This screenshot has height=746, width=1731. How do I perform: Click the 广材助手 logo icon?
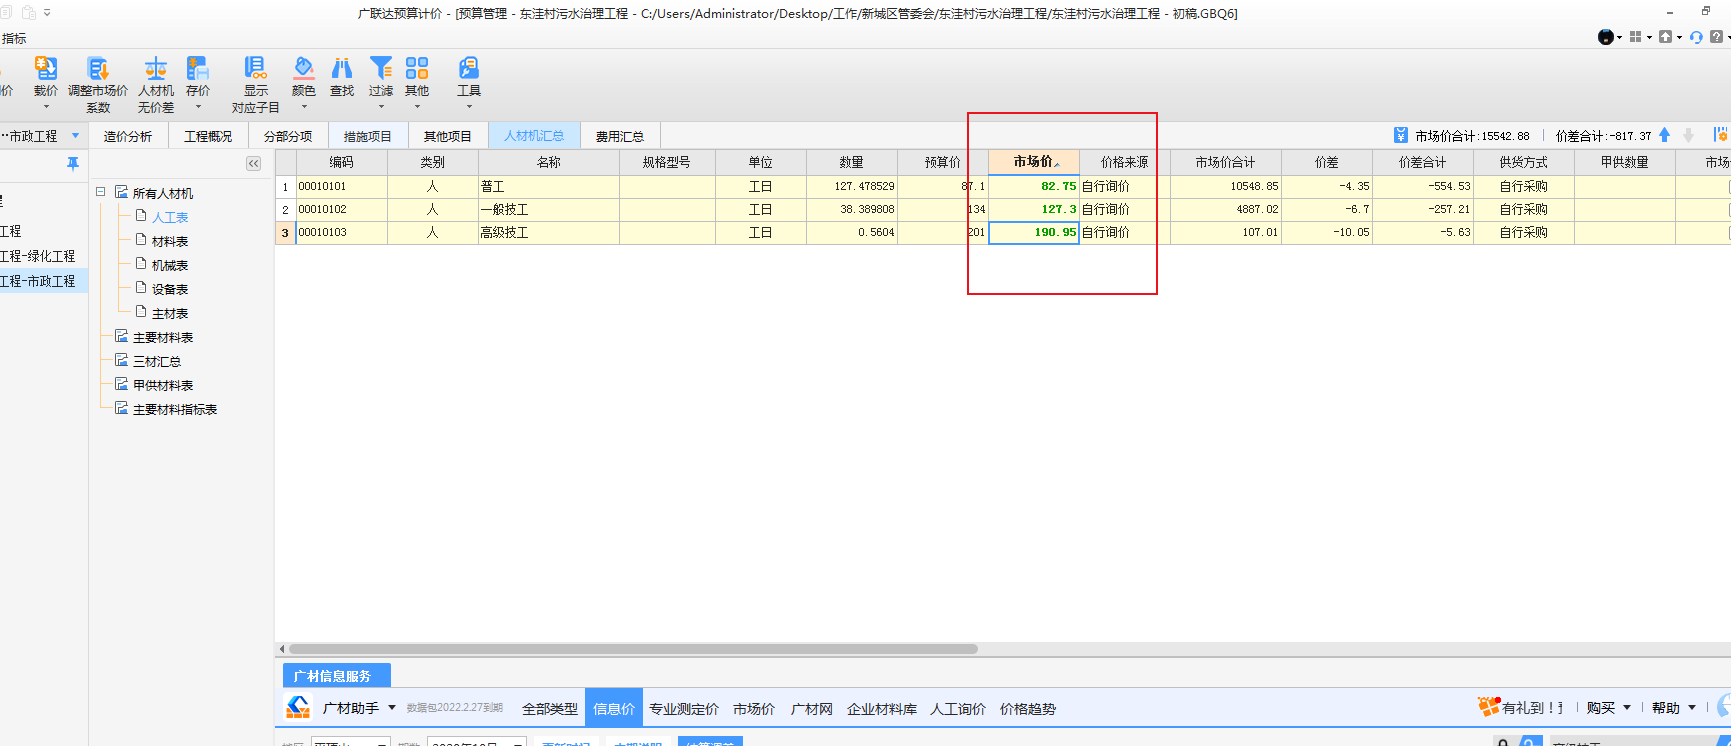(298, 707)
